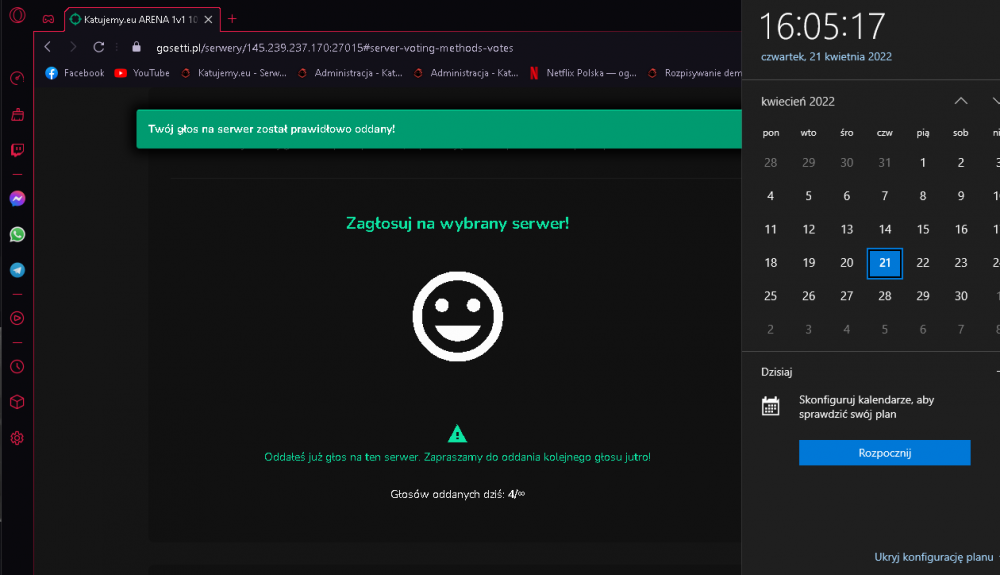Viewport: 1000px width, 575px height.
Task: Open the Netflix Polska bookmark
Action: coord(583,73)
